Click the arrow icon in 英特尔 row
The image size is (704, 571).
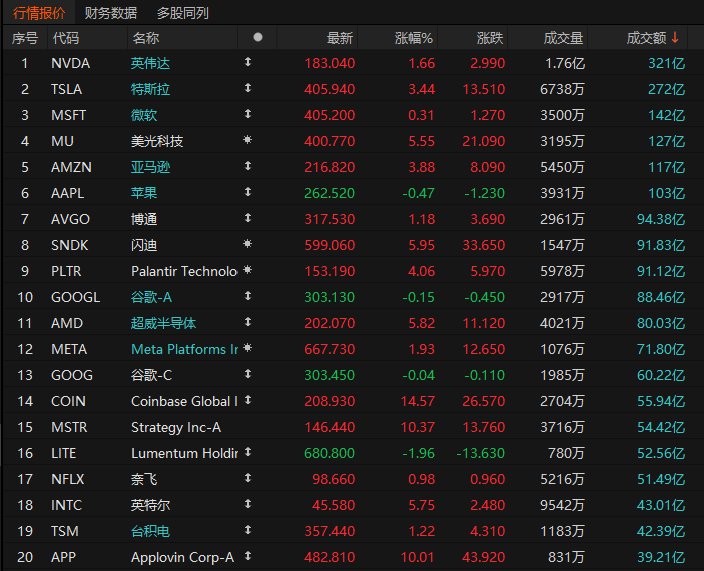(x=248, y=505)
